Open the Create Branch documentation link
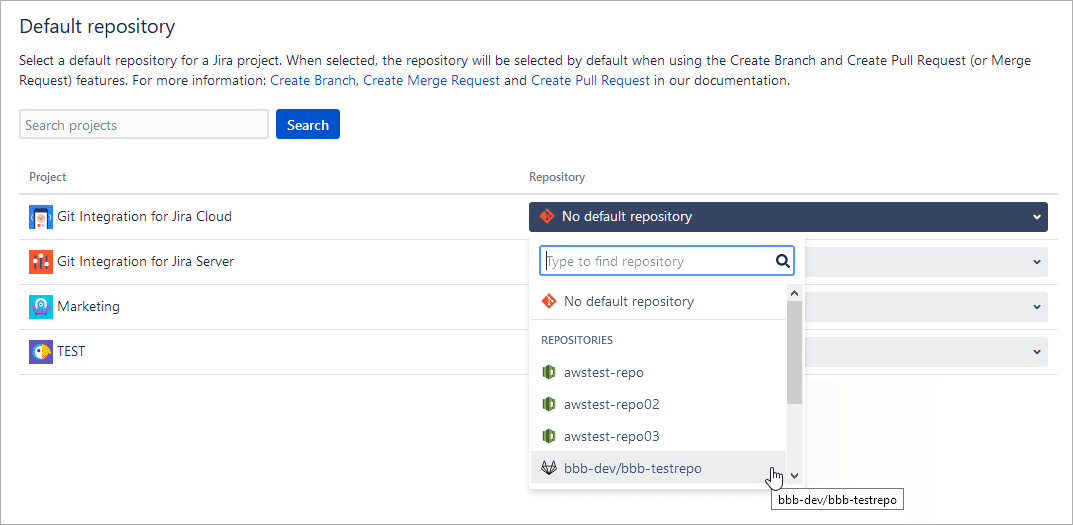Viewport: 1073px width, 525px height. coord(313,80)
